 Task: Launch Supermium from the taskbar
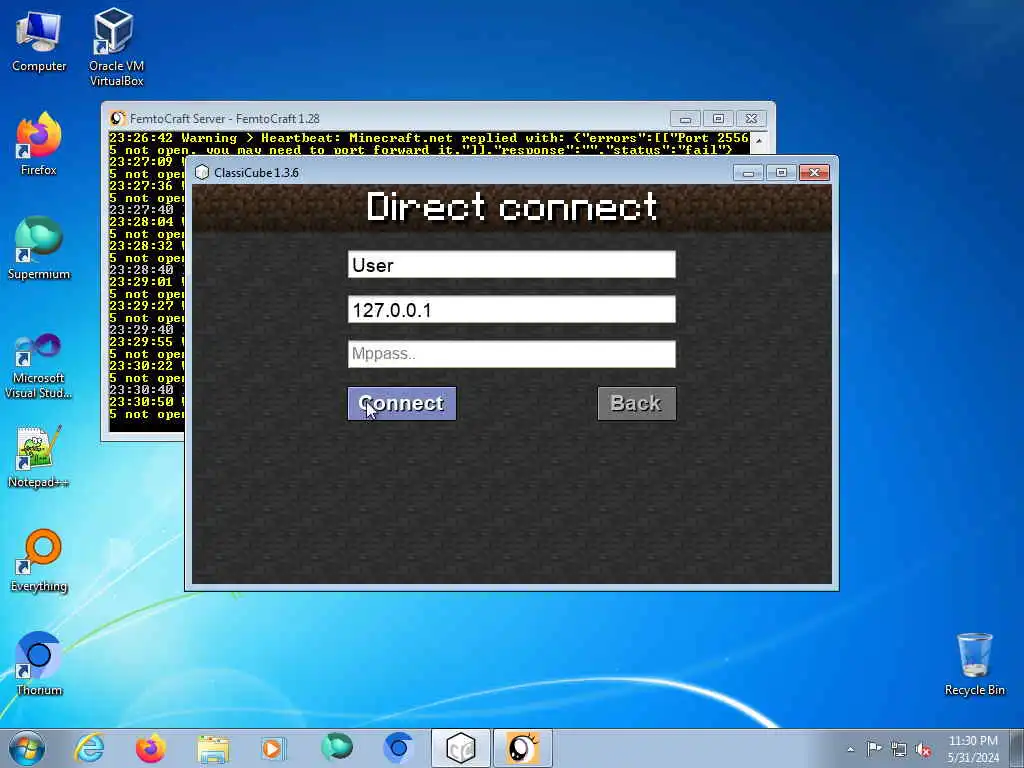tap(336, 748)
